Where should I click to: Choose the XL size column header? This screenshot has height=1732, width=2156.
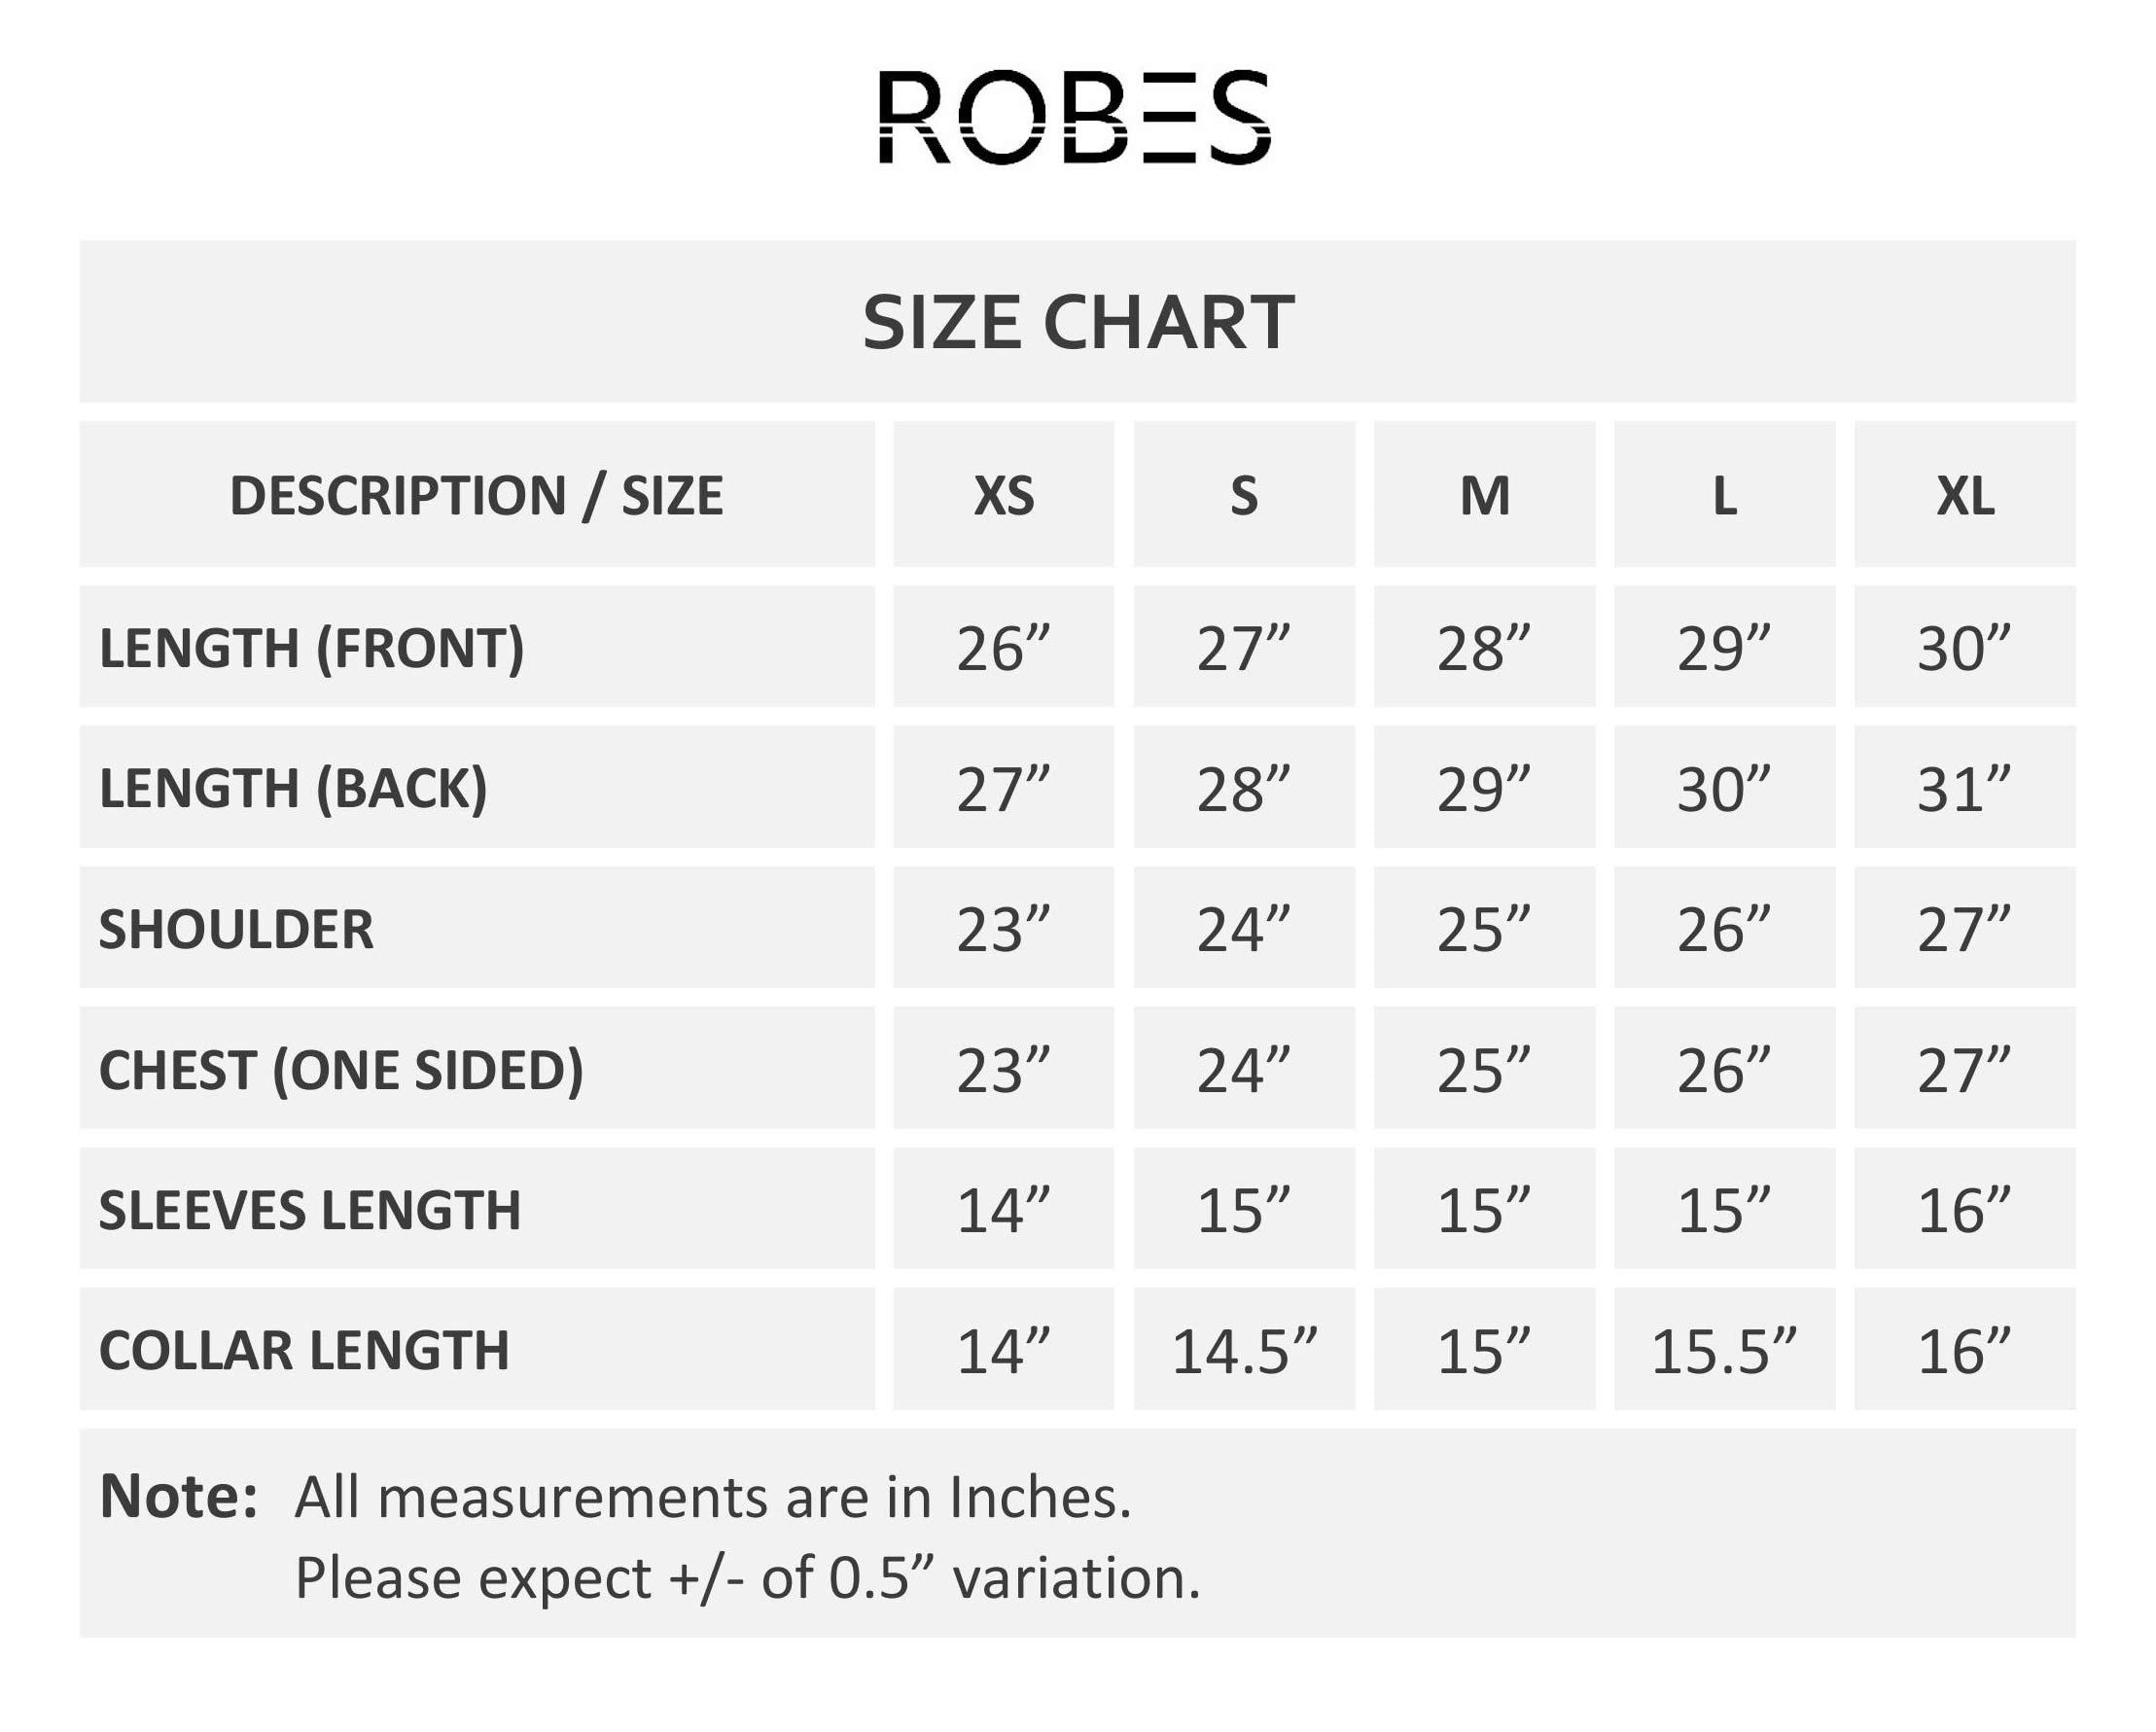[x=1964, y=495]
